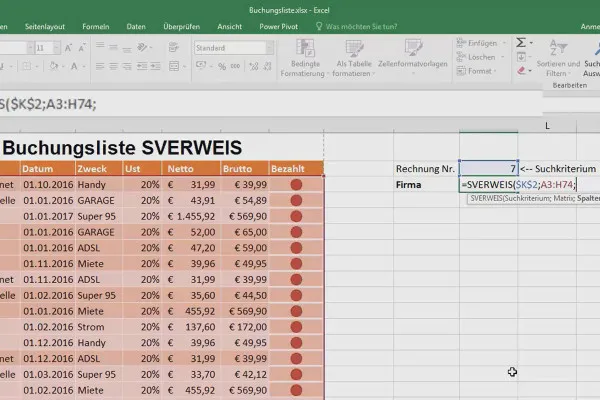Click the AutoSum sigma icon
Image resolution: width=600 pixels, height=400 pixels.
pos(520,42)
